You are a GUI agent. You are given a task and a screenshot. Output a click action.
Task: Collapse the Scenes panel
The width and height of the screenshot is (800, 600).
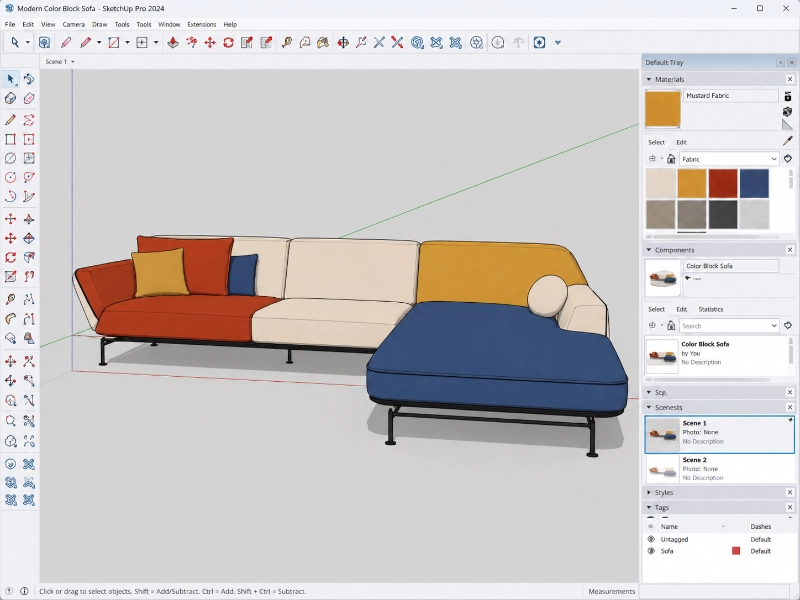649,407
